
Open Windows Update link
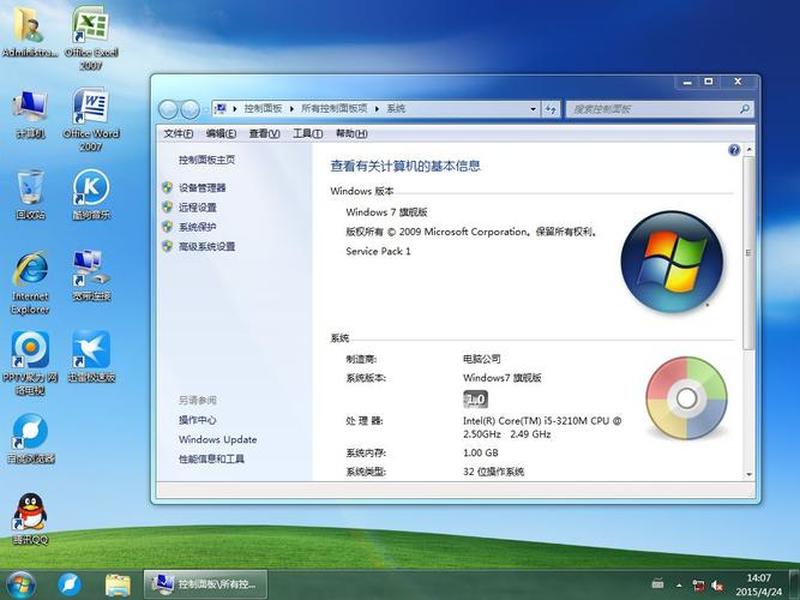click(218, 439)
